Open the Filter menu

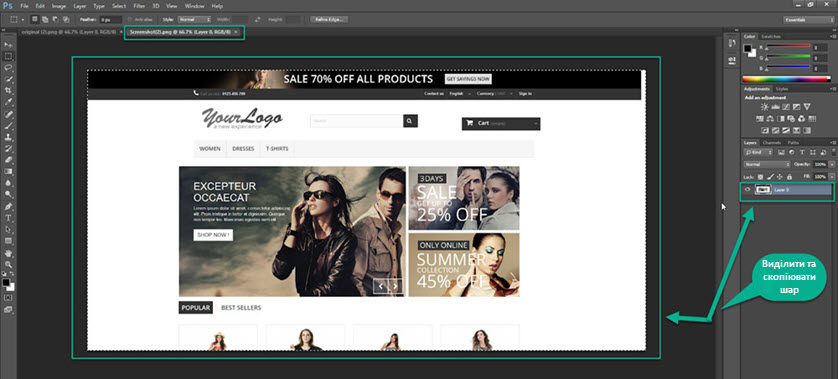click(x=139, y=6)
